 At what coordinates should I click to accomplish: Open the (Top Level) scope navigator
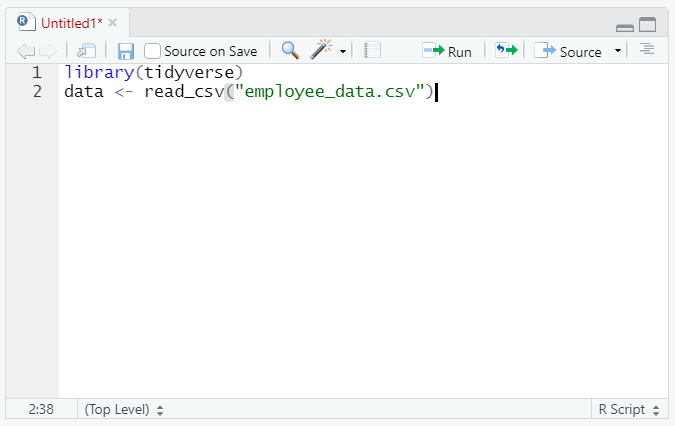124,409
